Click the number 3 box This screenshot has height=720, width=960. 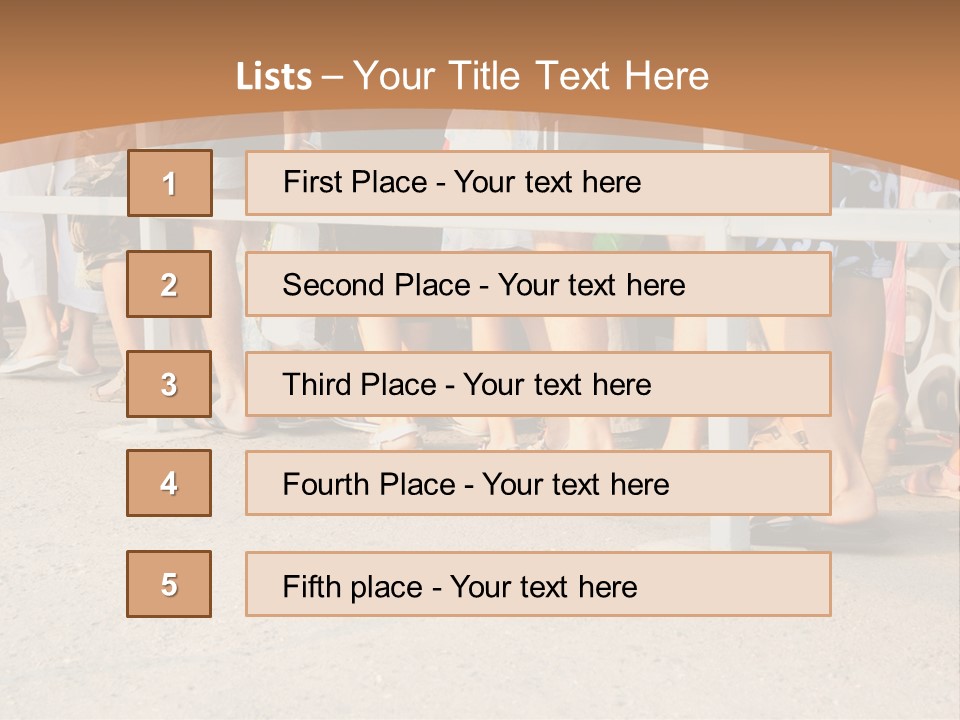[169, 384]
